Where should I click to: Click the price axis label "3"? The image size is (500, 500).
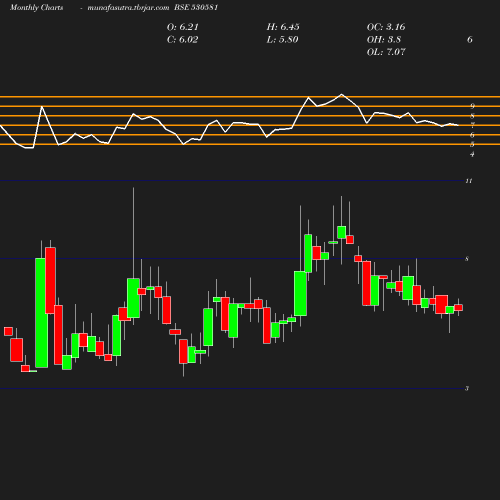point(467,388)
